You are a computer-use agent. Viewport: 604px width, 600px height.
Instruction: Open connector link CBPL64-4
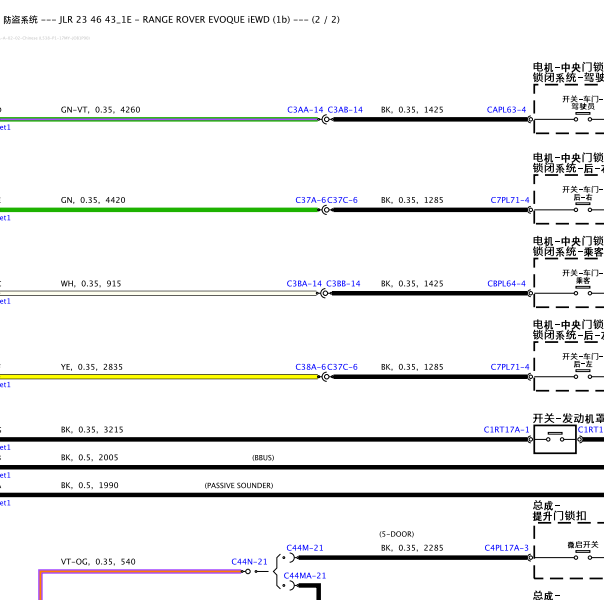point(506,284)
